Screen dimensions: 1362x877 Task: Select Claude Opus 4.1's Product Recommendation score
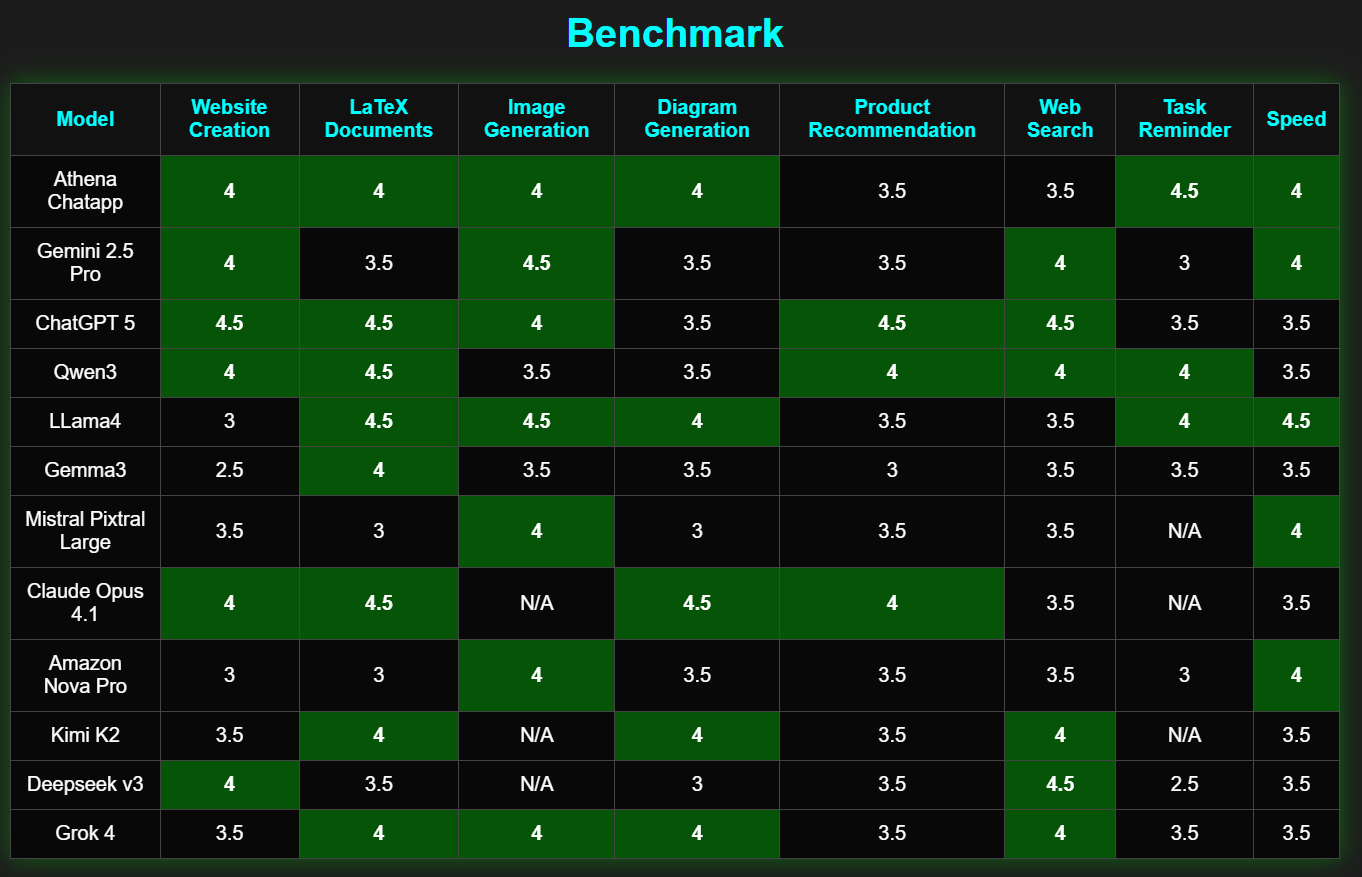click(892, 603)
